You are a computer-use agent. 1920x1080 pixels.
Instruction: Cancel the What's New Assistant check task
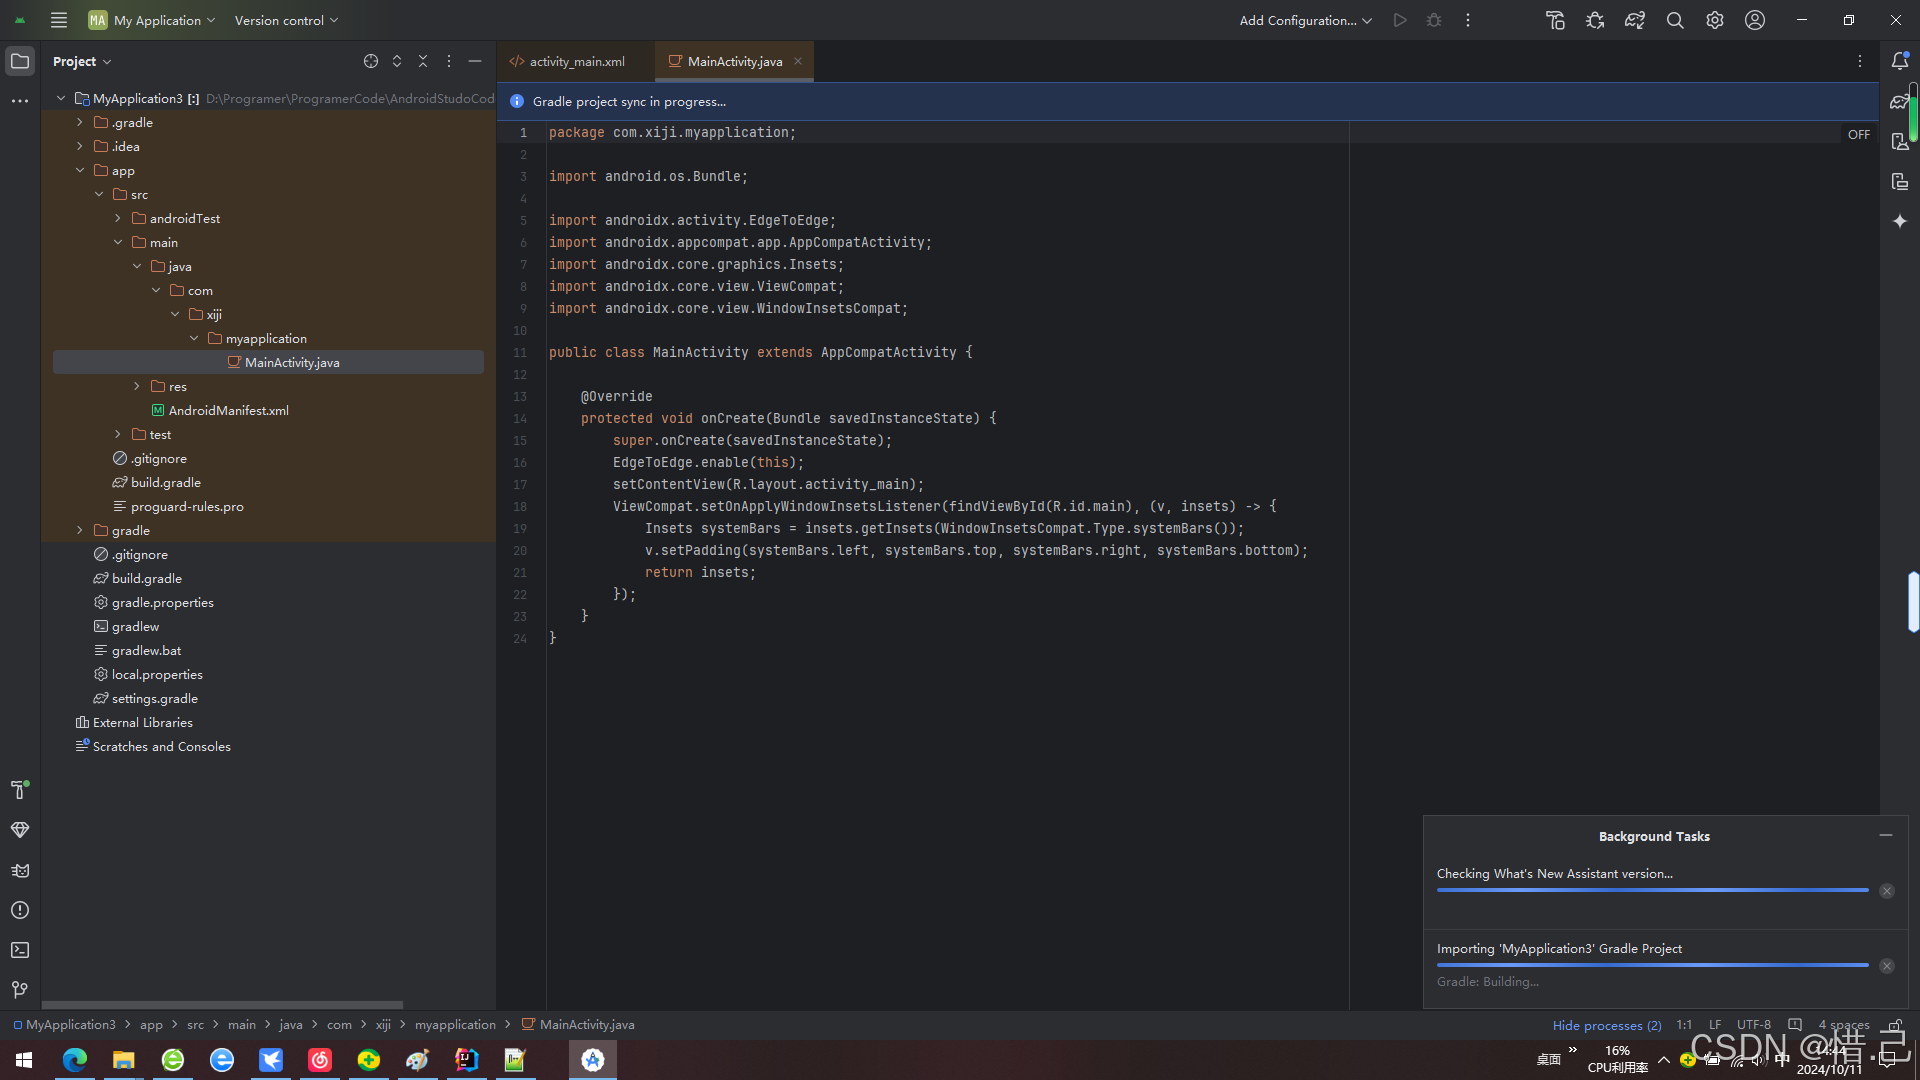[1887, 891]
